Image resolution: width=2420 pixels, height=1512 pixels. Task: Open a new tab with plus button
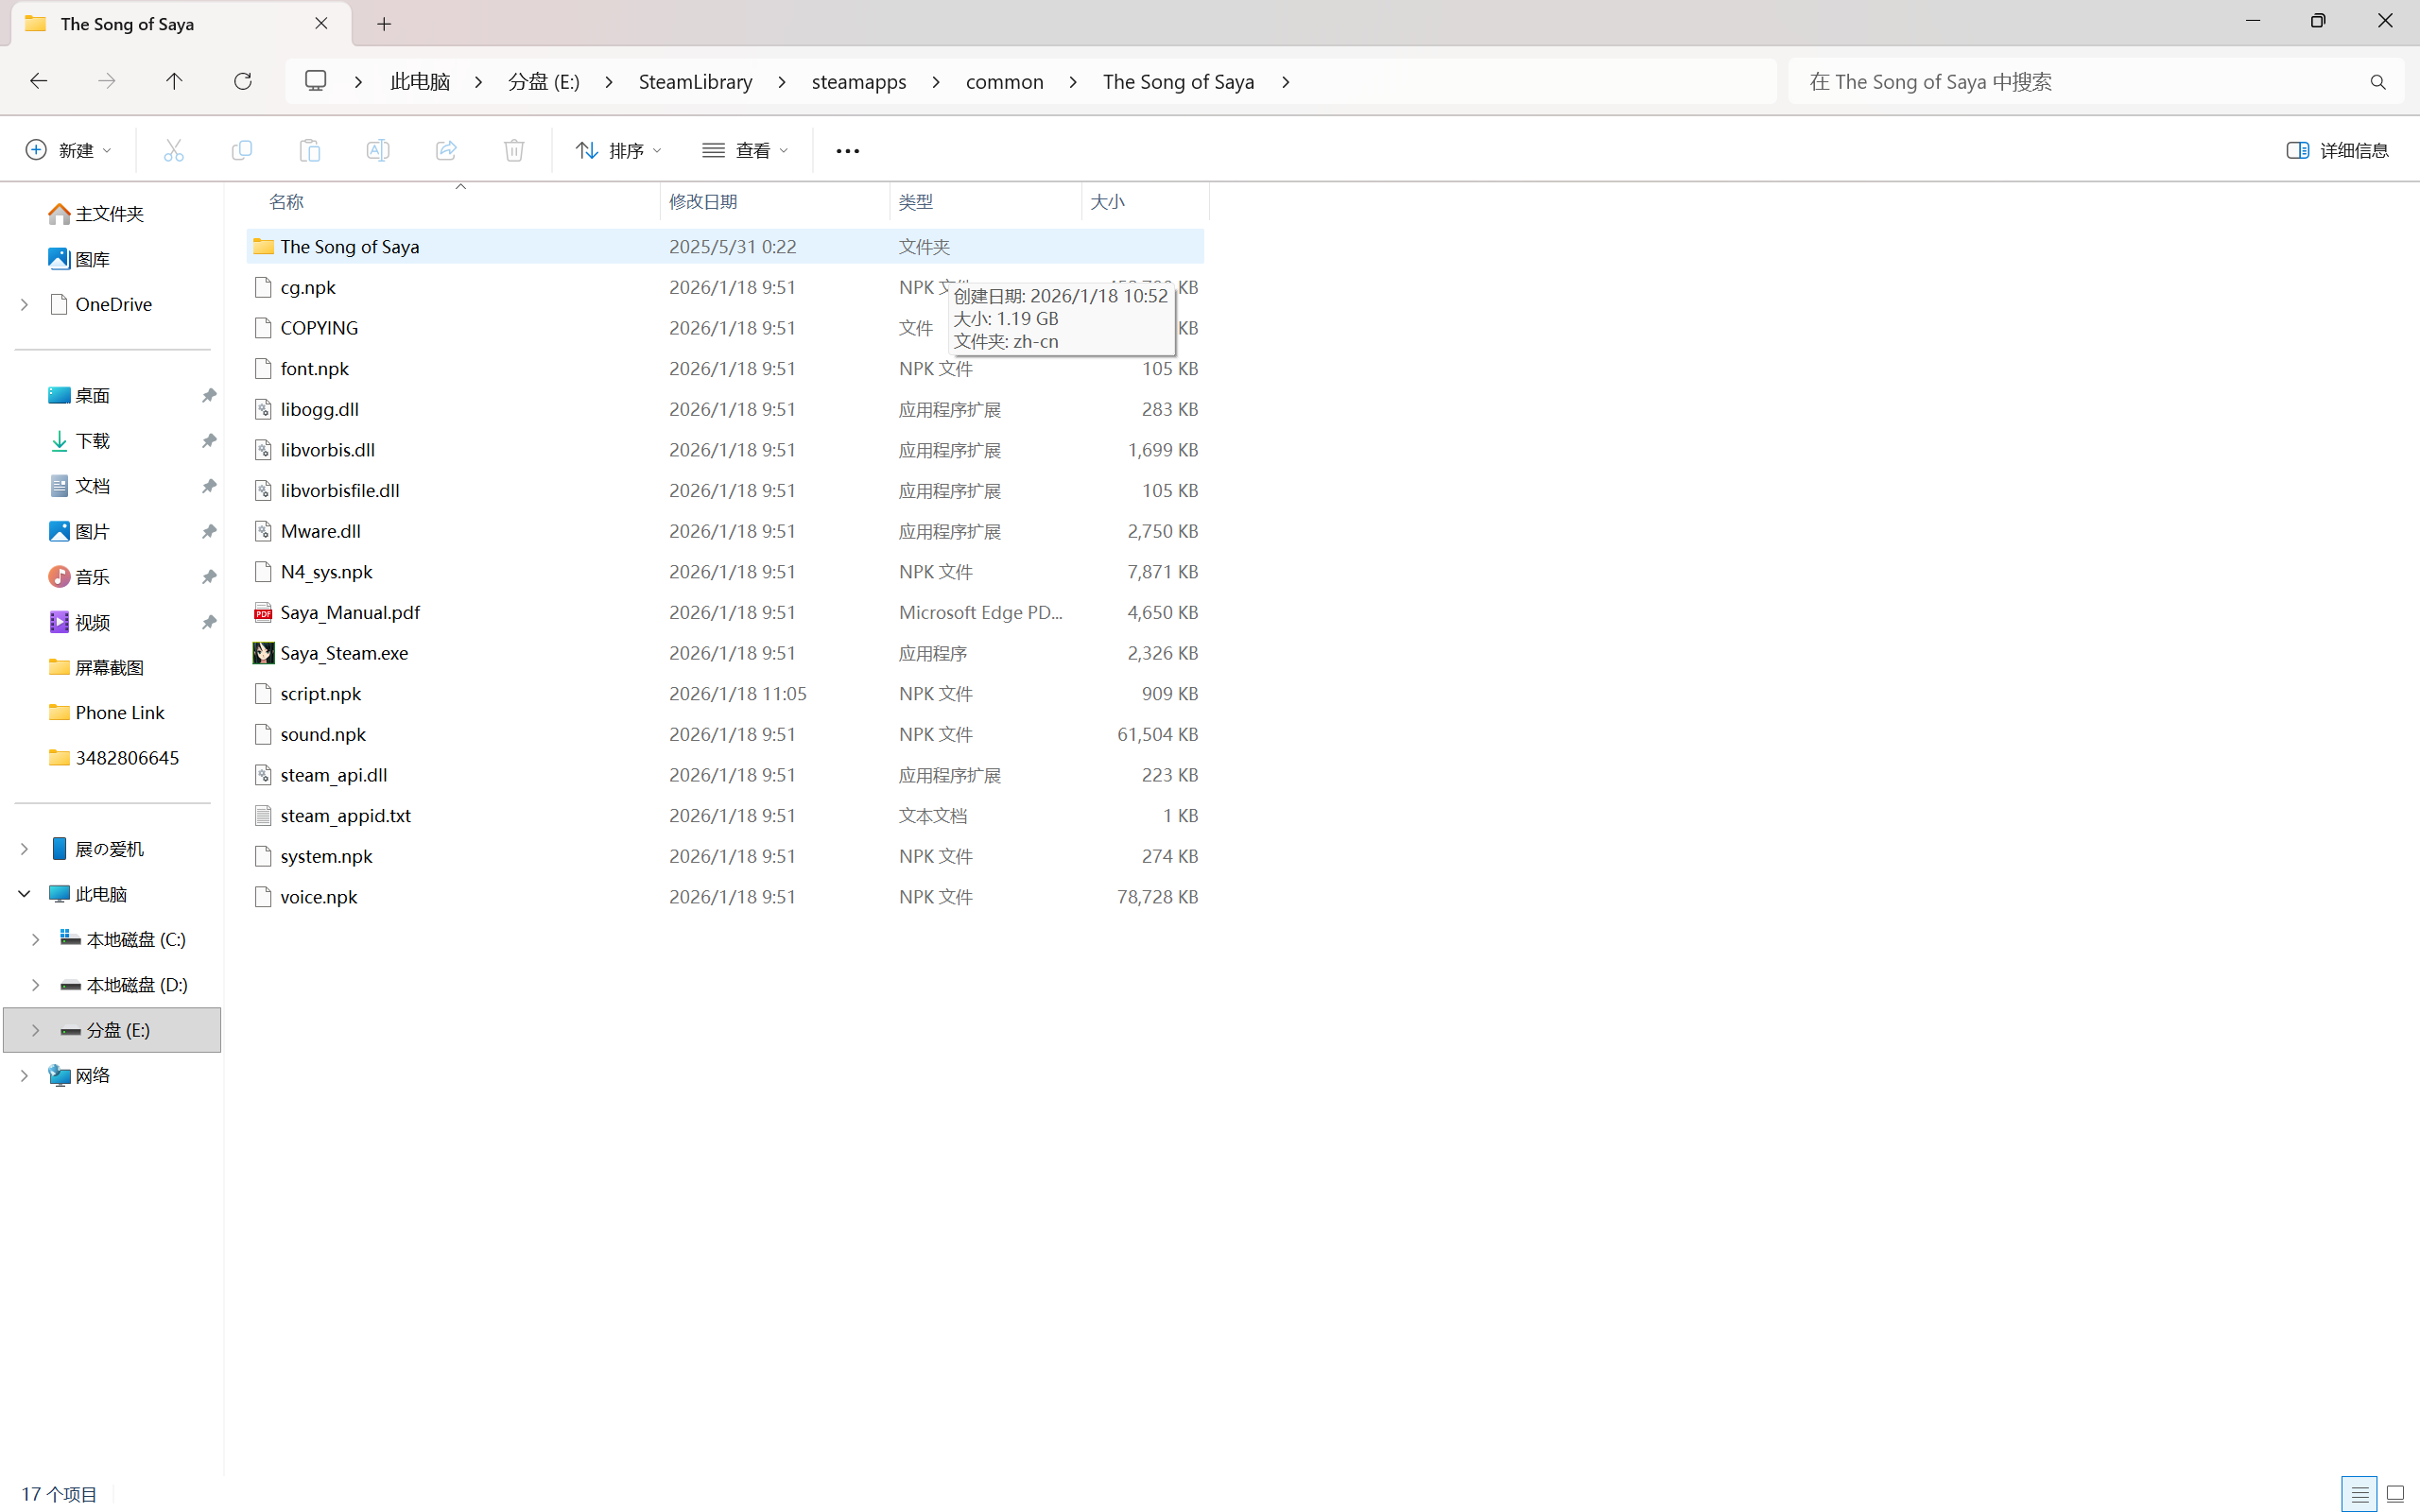pos(384,24)
